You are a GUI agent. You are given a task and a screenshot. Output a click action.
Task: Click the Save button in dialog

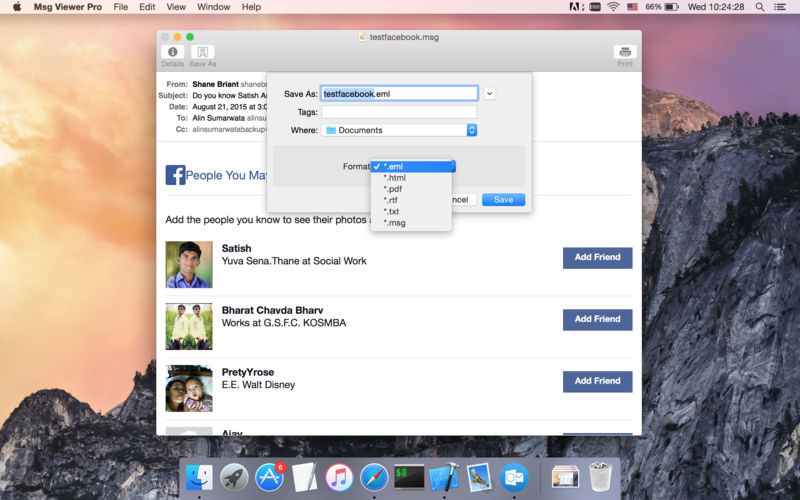(x=503, y=199)
